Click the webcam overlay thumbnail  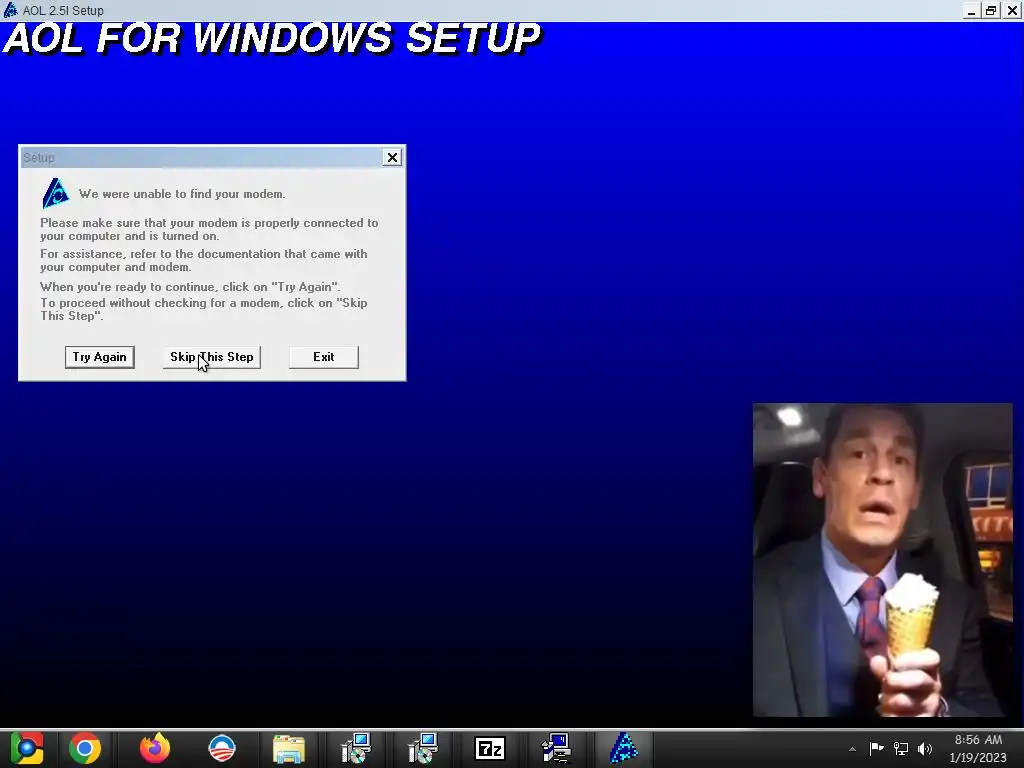(x=883, y=560)
